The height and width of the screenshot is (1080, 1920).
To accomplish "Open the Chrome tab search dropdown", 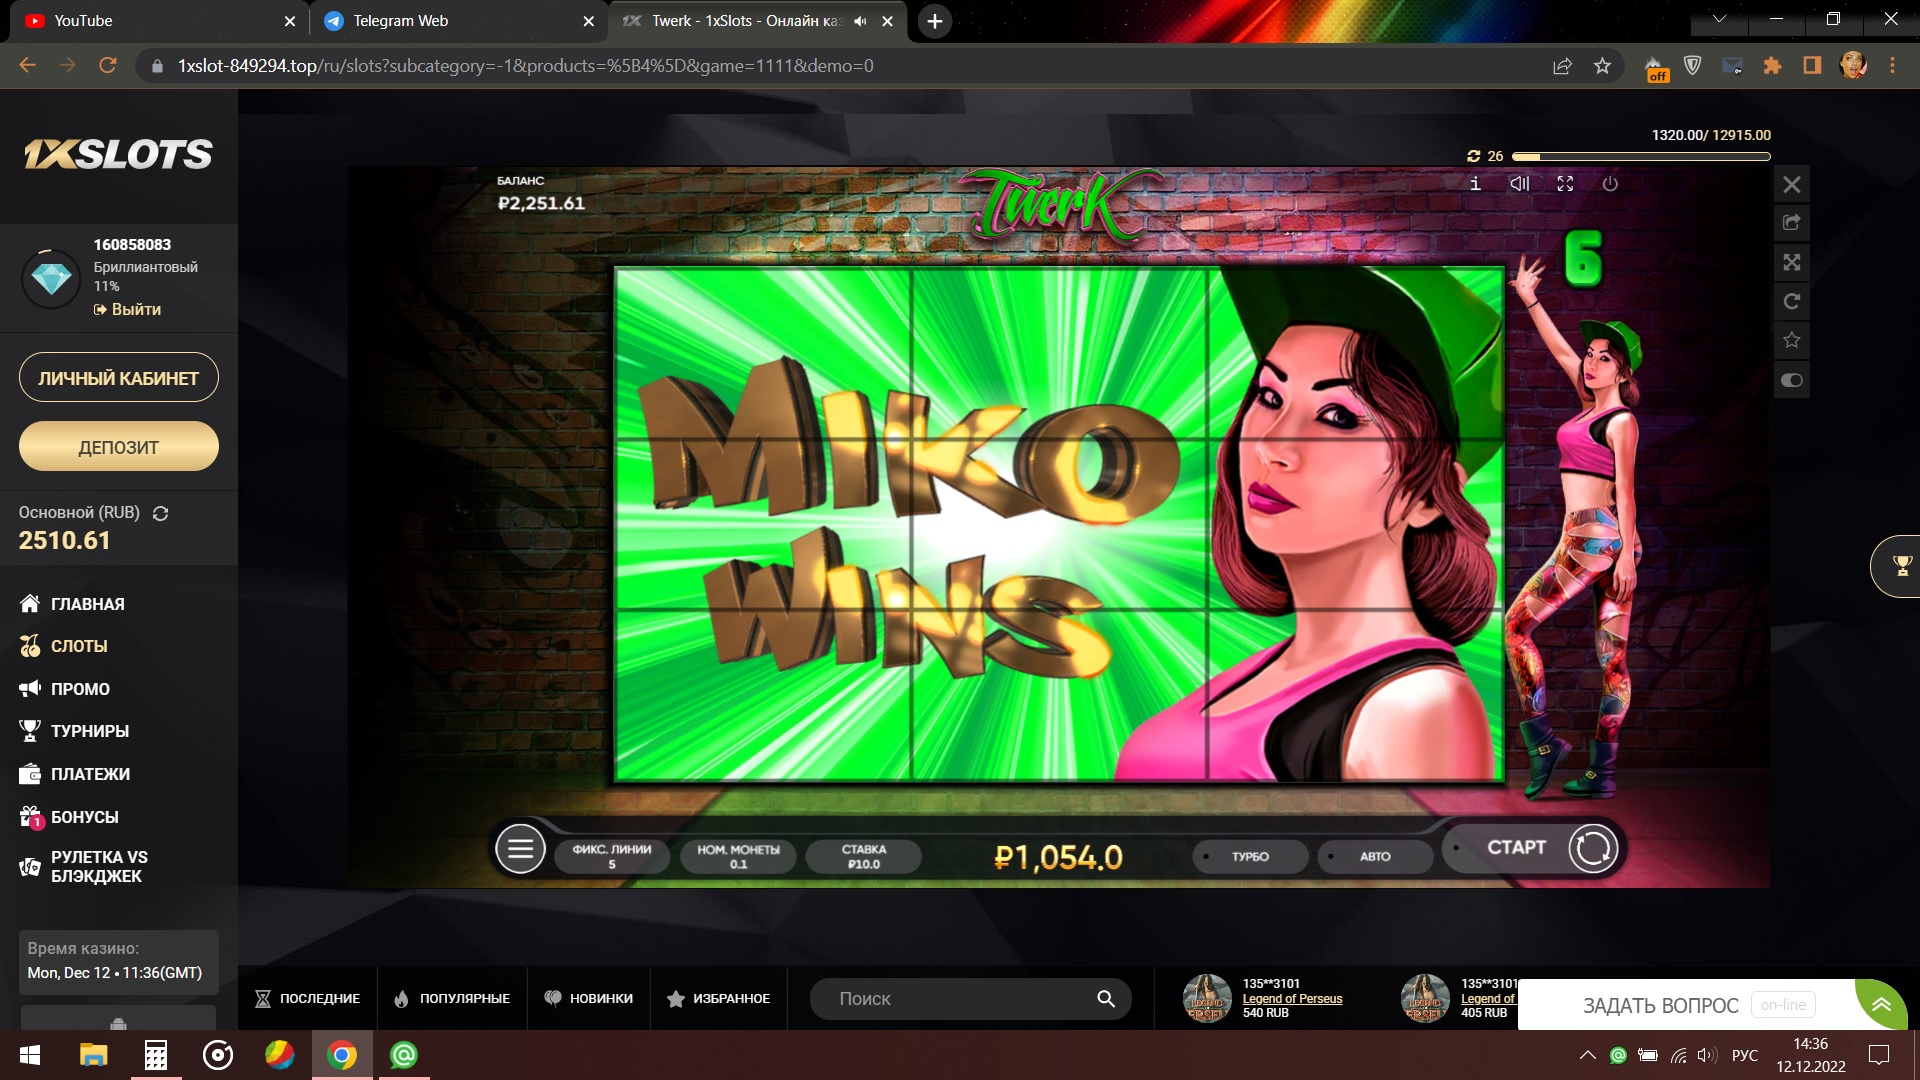I will [1719, 19].
